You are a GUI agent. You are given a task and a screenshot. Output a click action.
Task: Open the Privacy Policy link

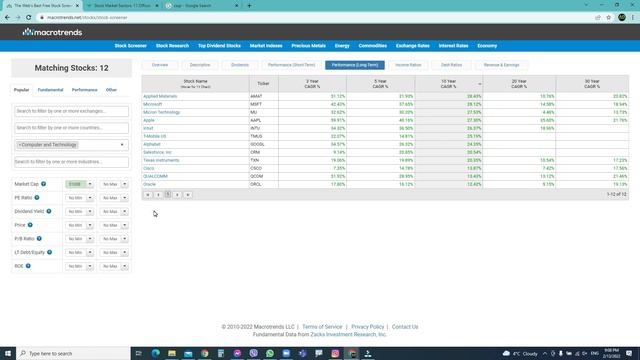[367, 327]
